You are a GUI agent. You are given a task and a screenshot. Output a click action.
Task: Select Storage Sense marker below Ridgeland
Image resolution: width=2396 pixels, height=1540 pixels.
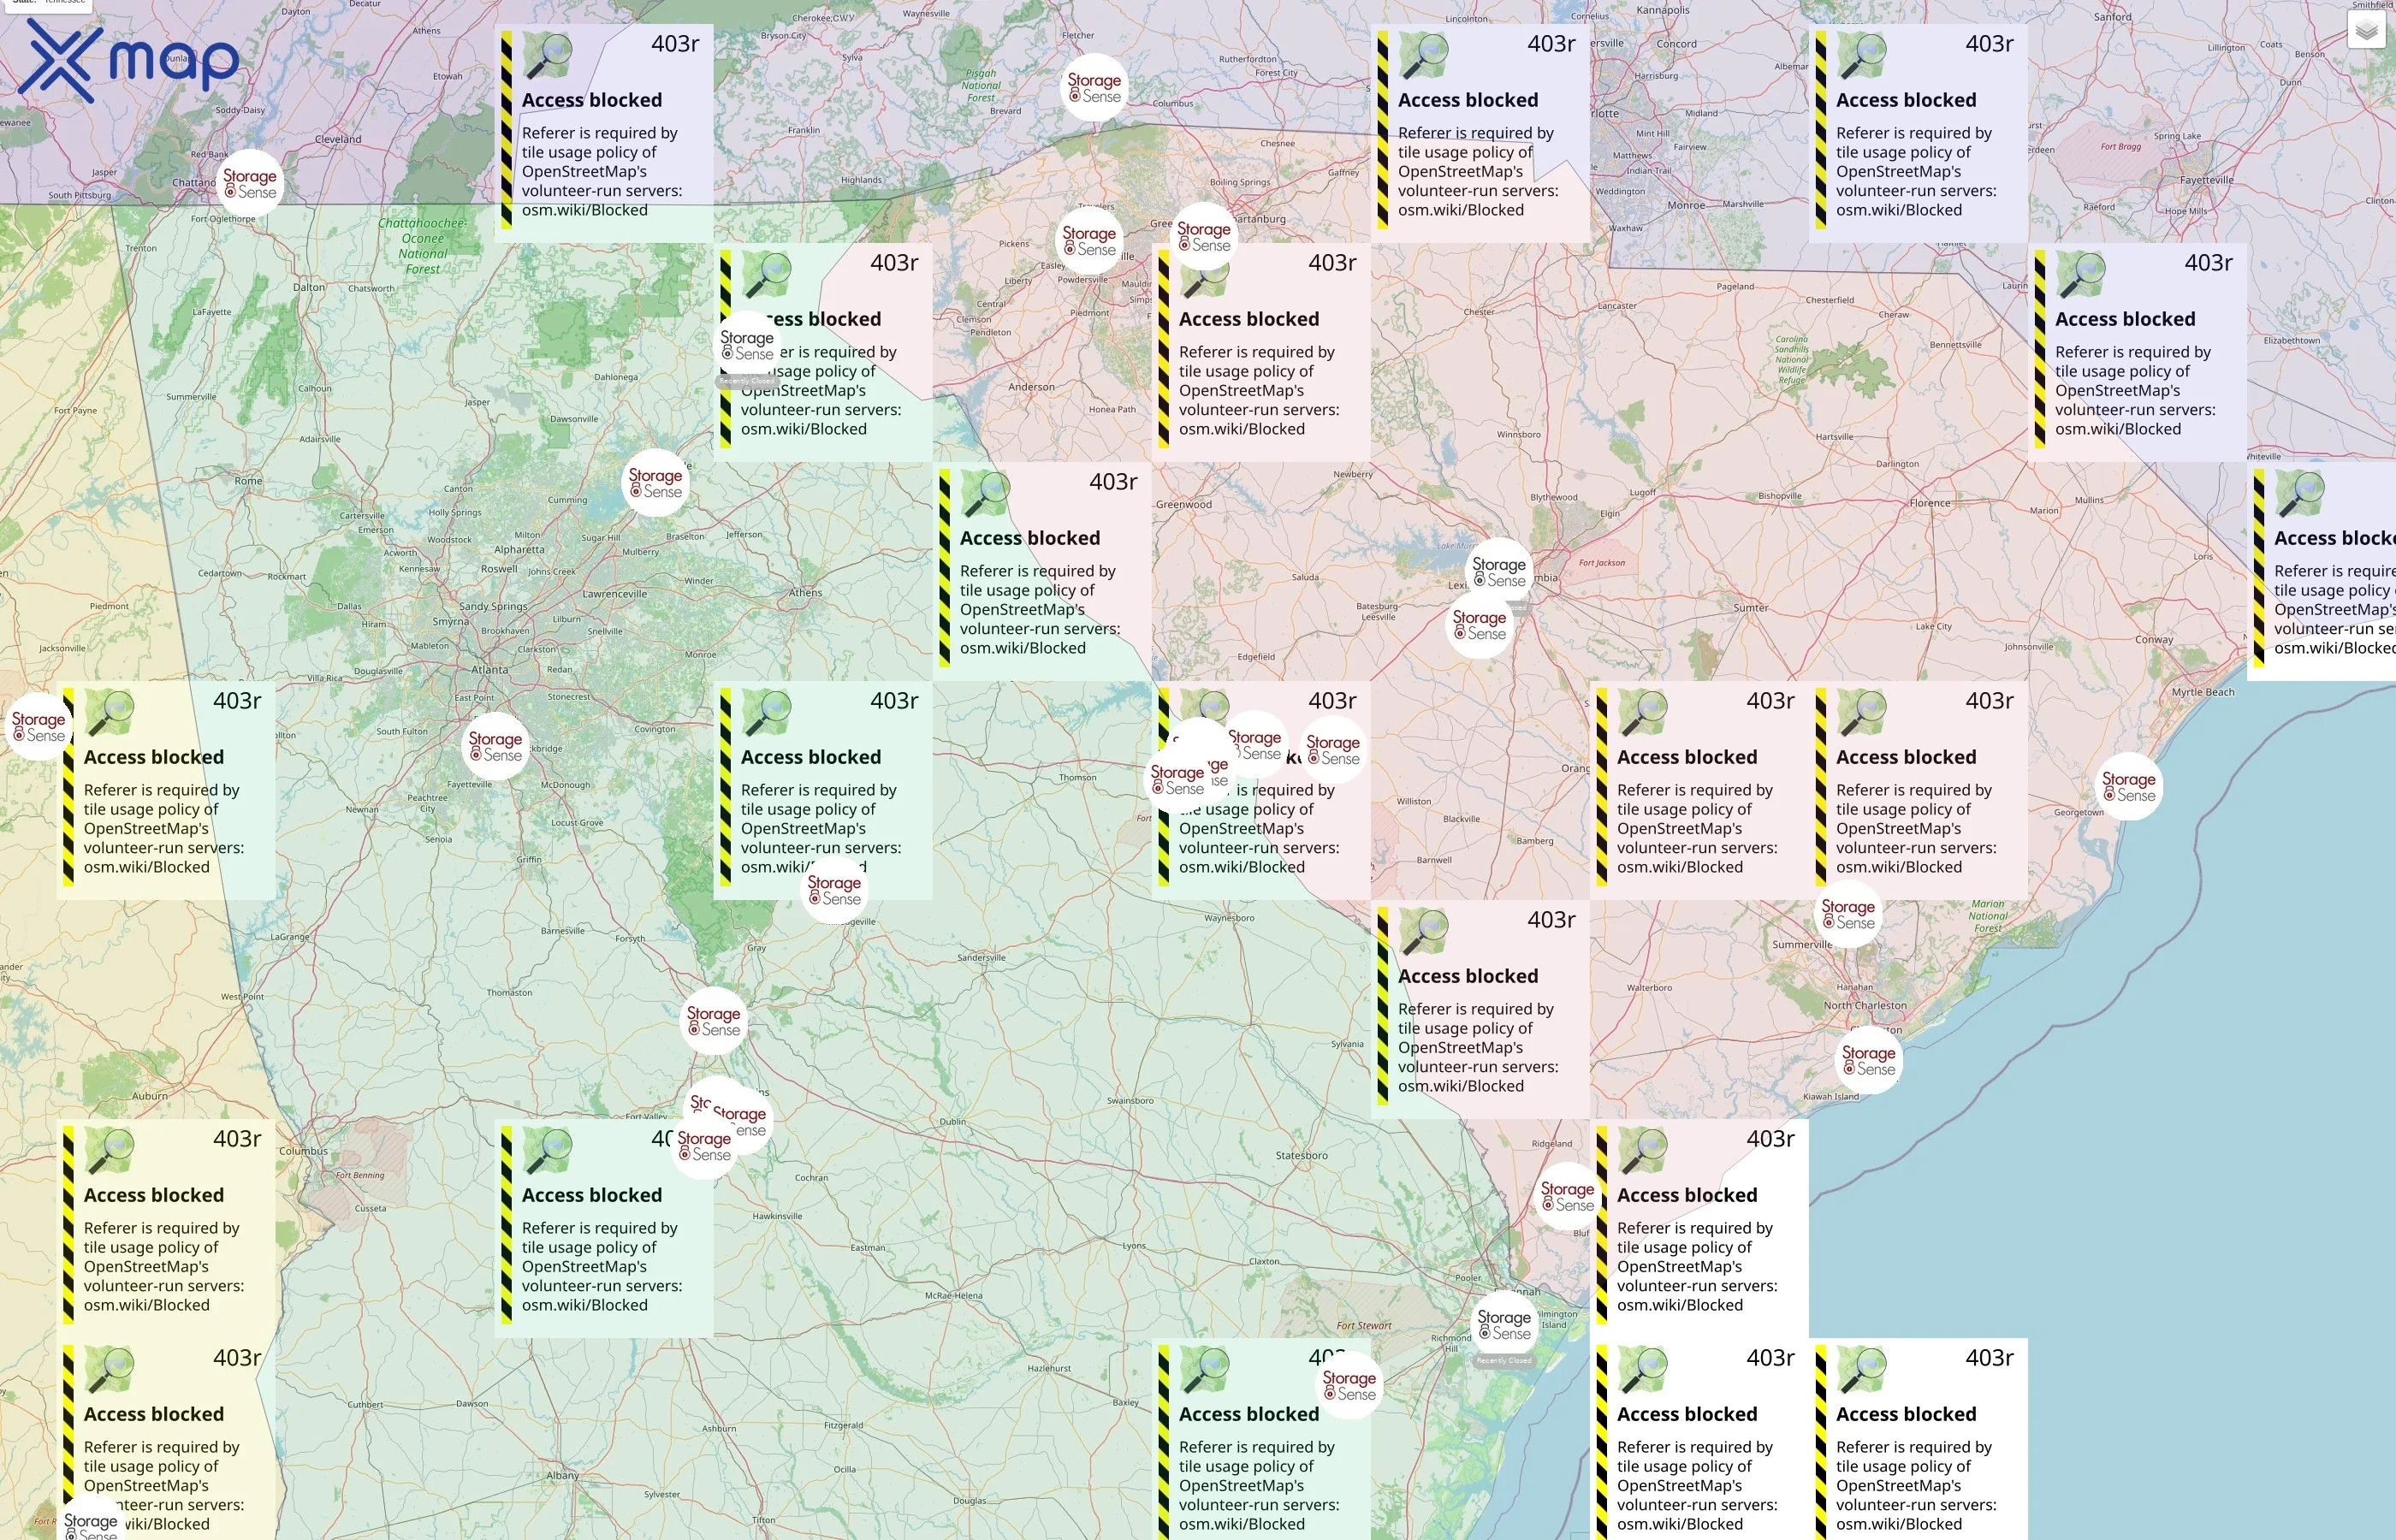pyautogui.click(x=1568, y=1197)
